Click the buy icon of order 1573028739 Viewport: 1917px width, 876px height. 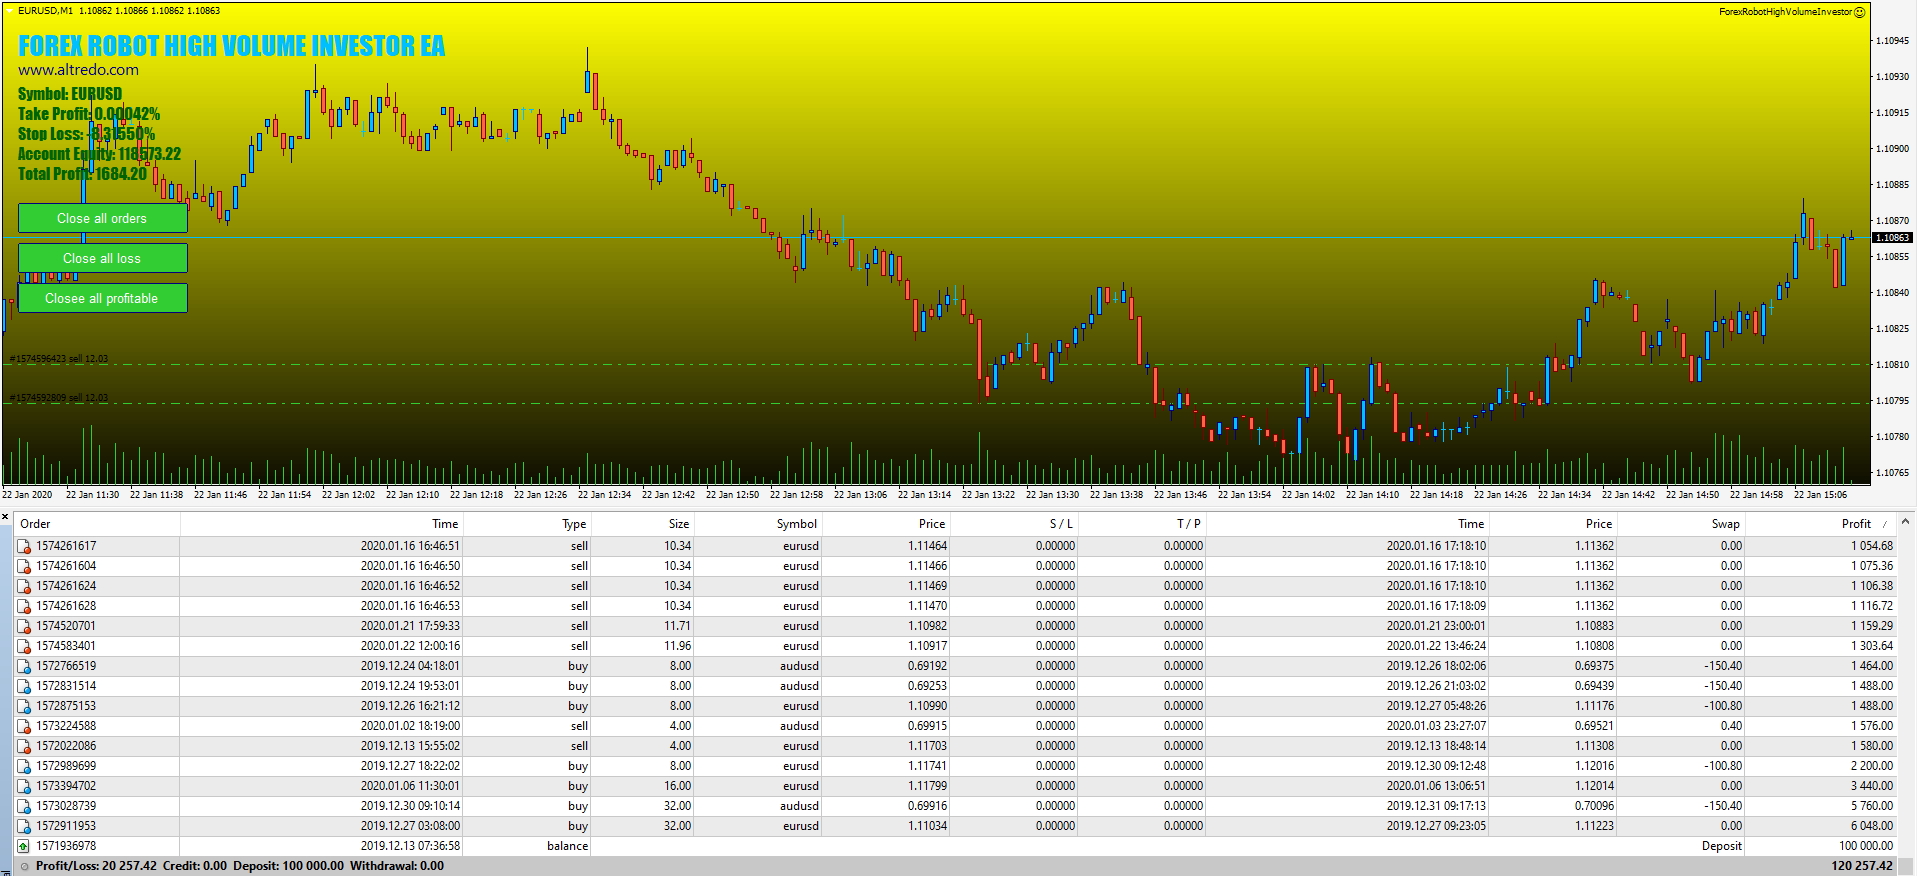[x=24, y=806]
